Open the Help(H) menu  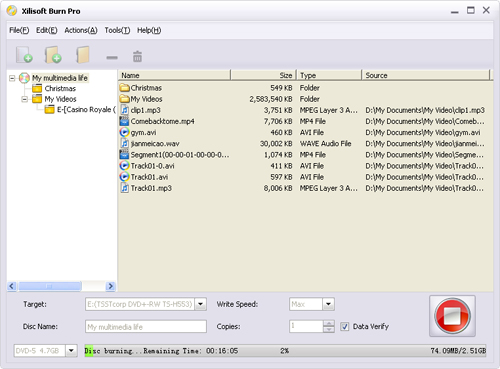click(x=149, y=30)
